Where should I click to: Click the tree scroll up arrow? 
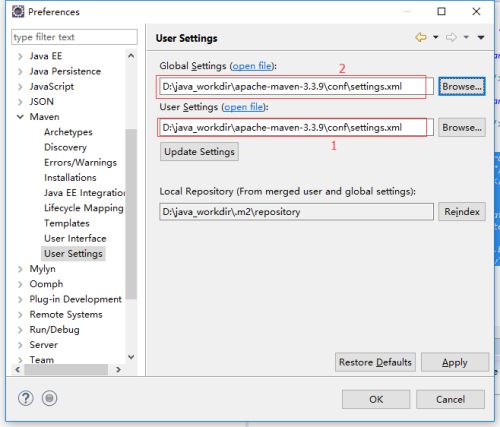(131, 56)
